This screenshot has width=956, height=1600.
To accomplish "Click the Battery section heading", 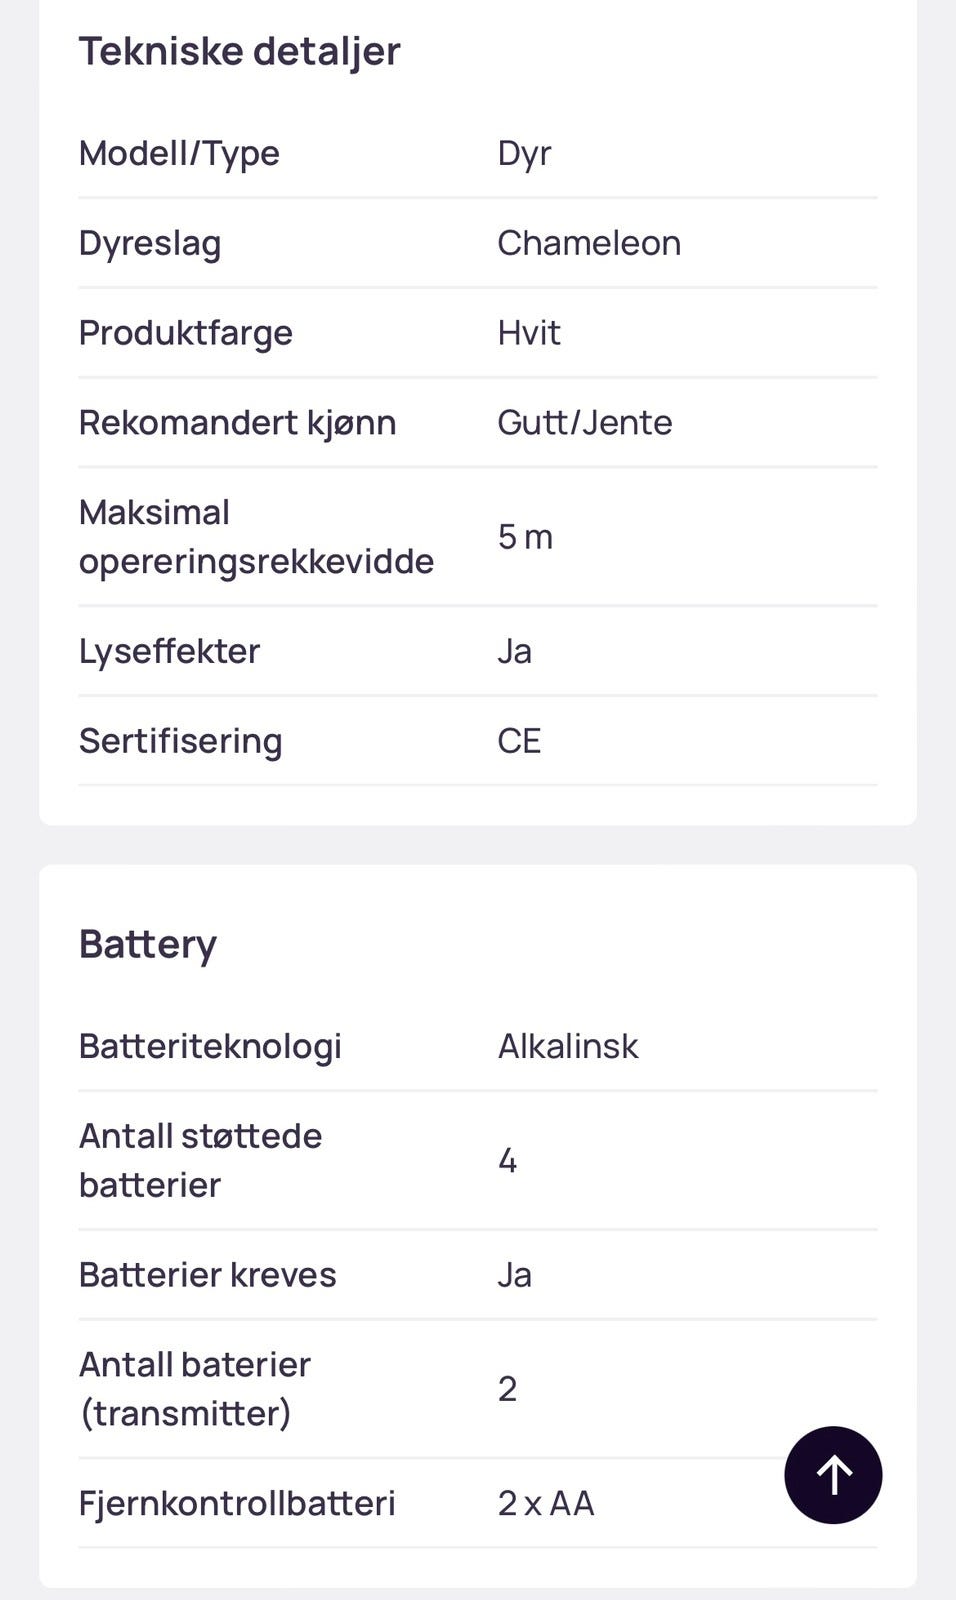I will (148, 944).
